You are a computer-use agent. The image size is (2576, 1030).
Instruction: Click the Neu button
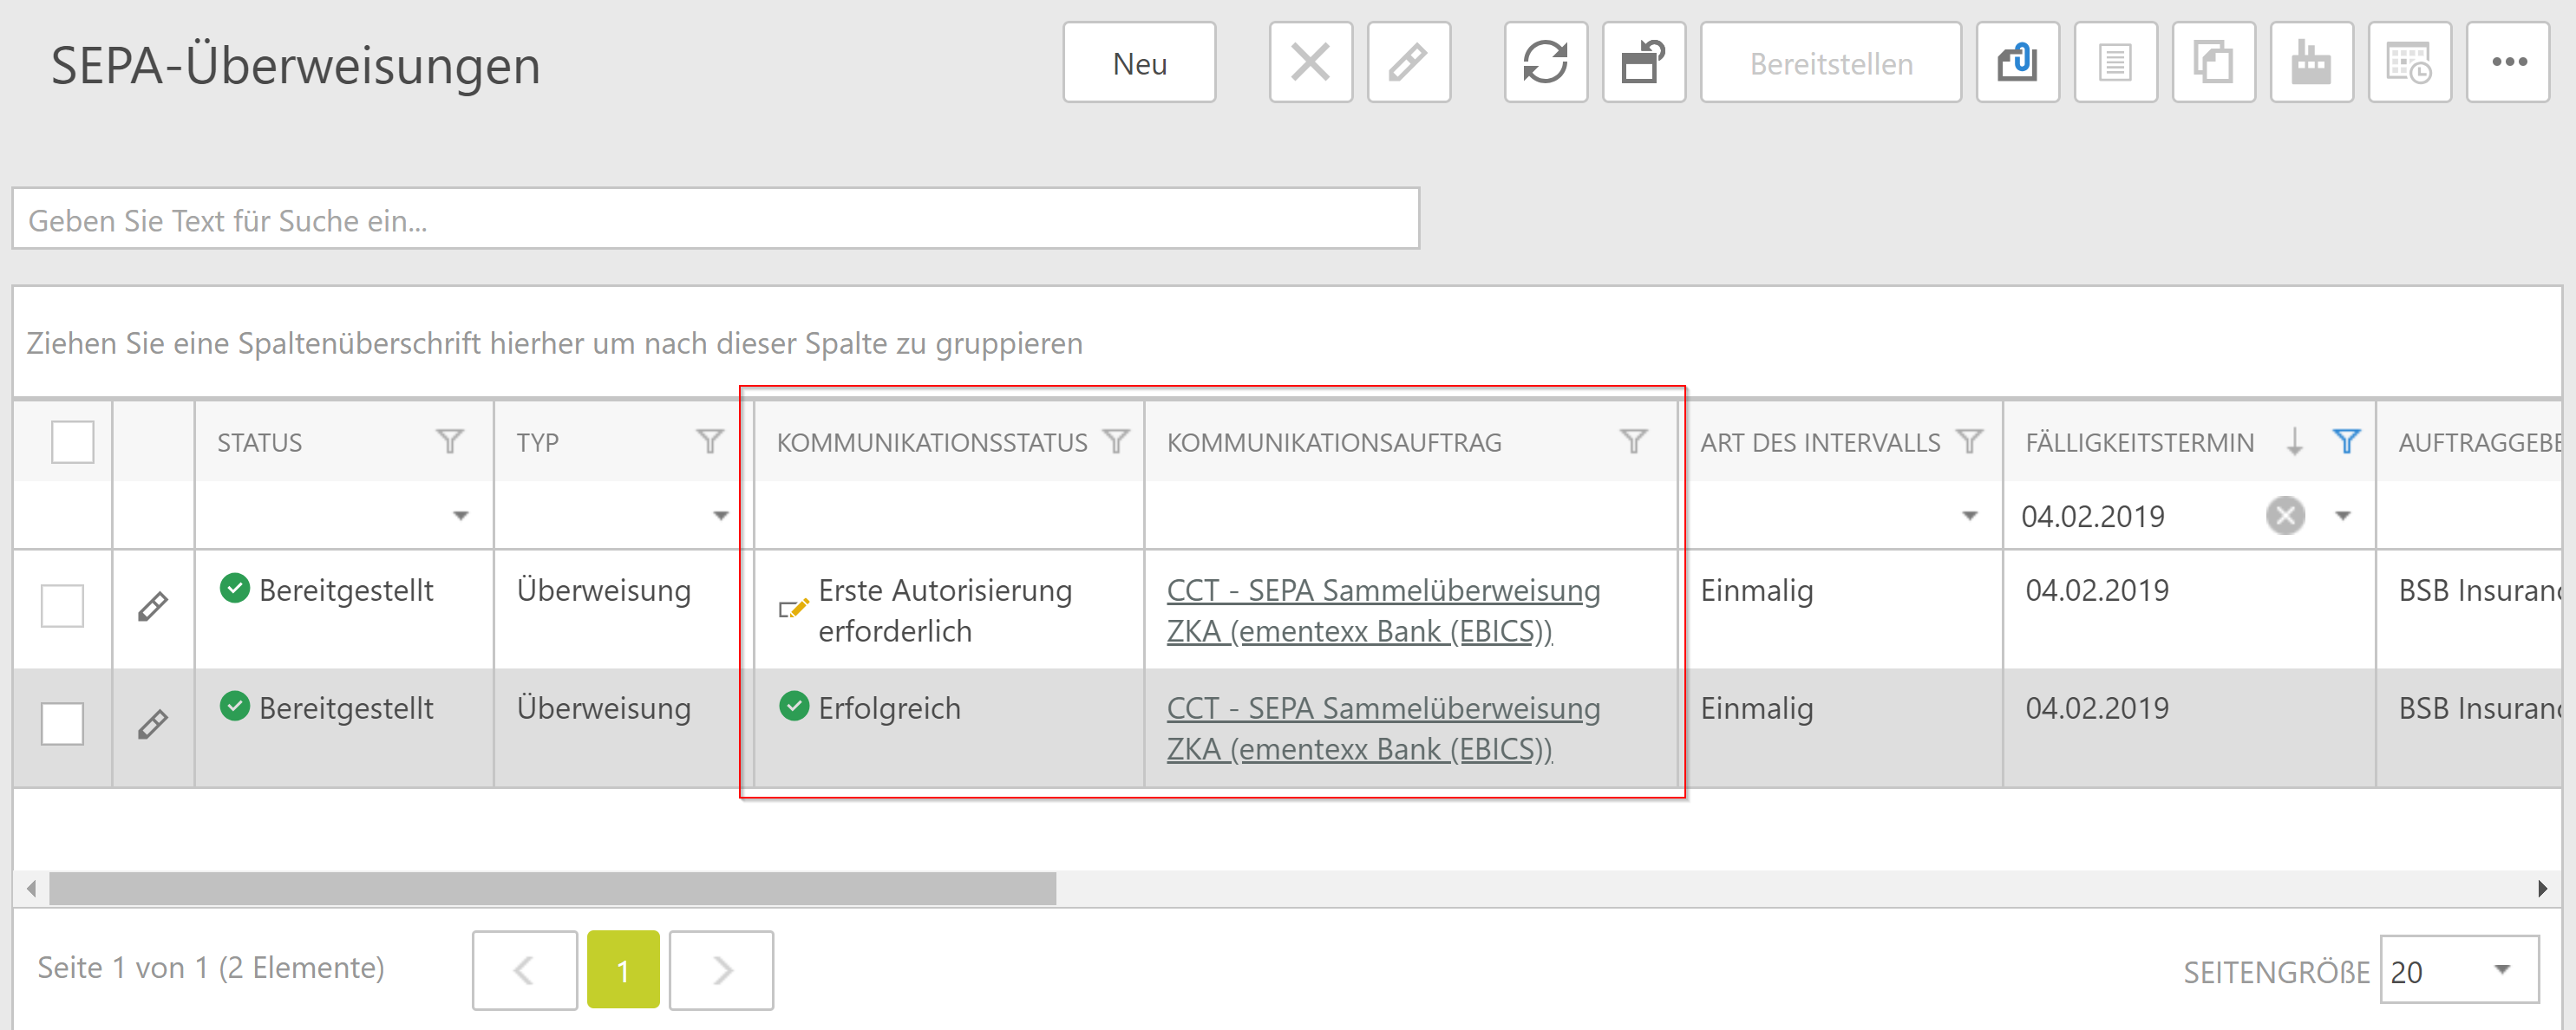pos(1139,62)
